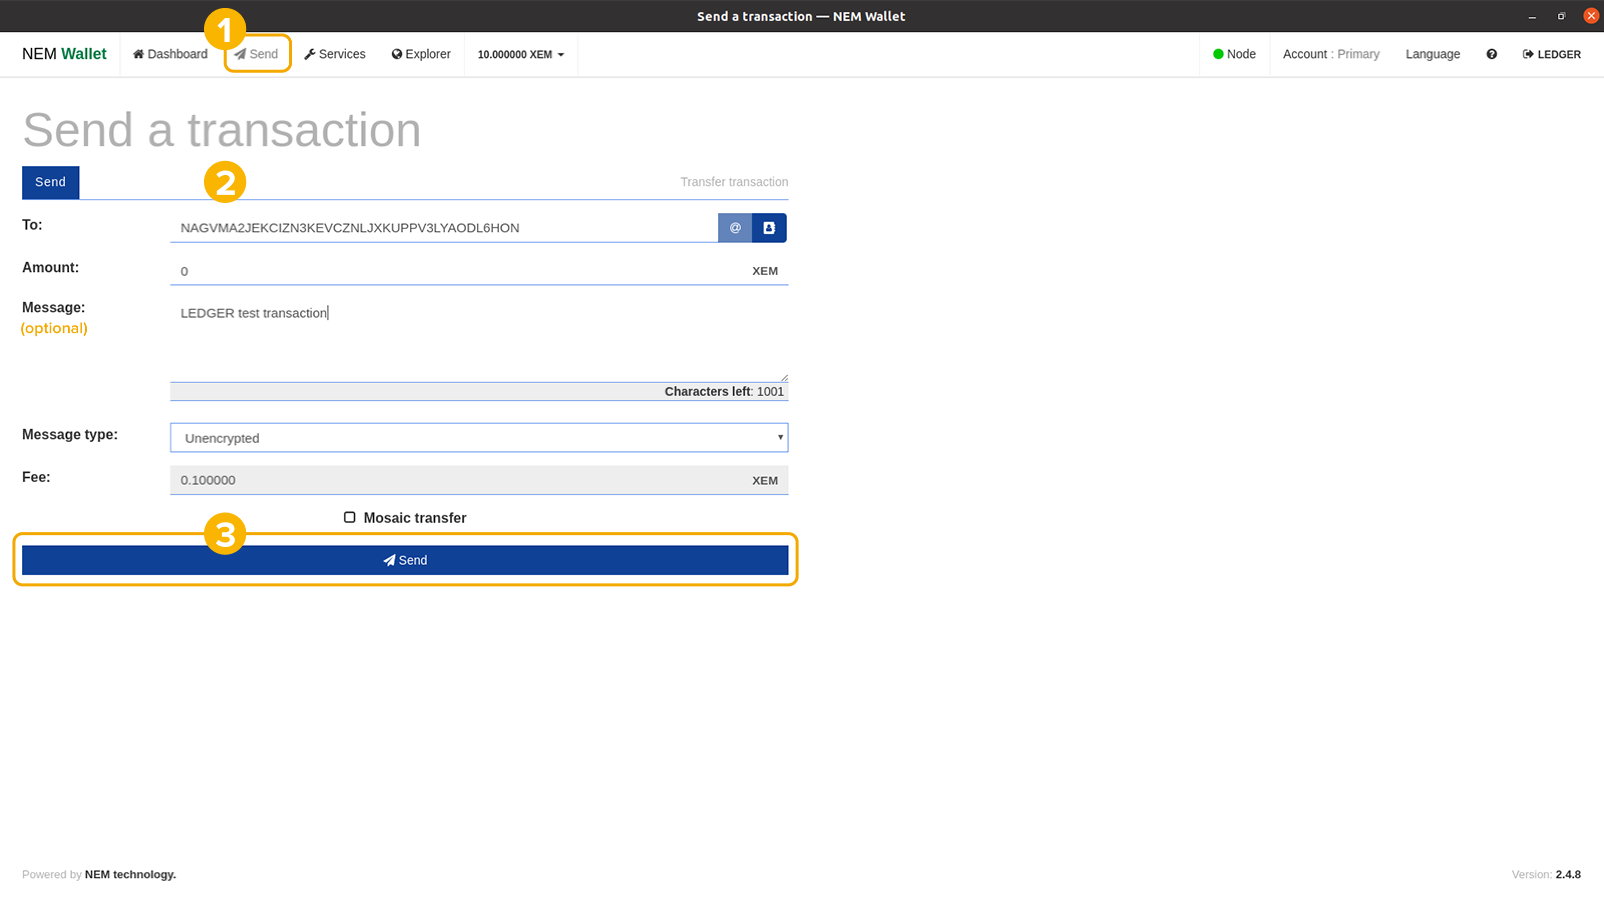
Task: Click the Characters left: 1001 counter
Action: point(724,392)
